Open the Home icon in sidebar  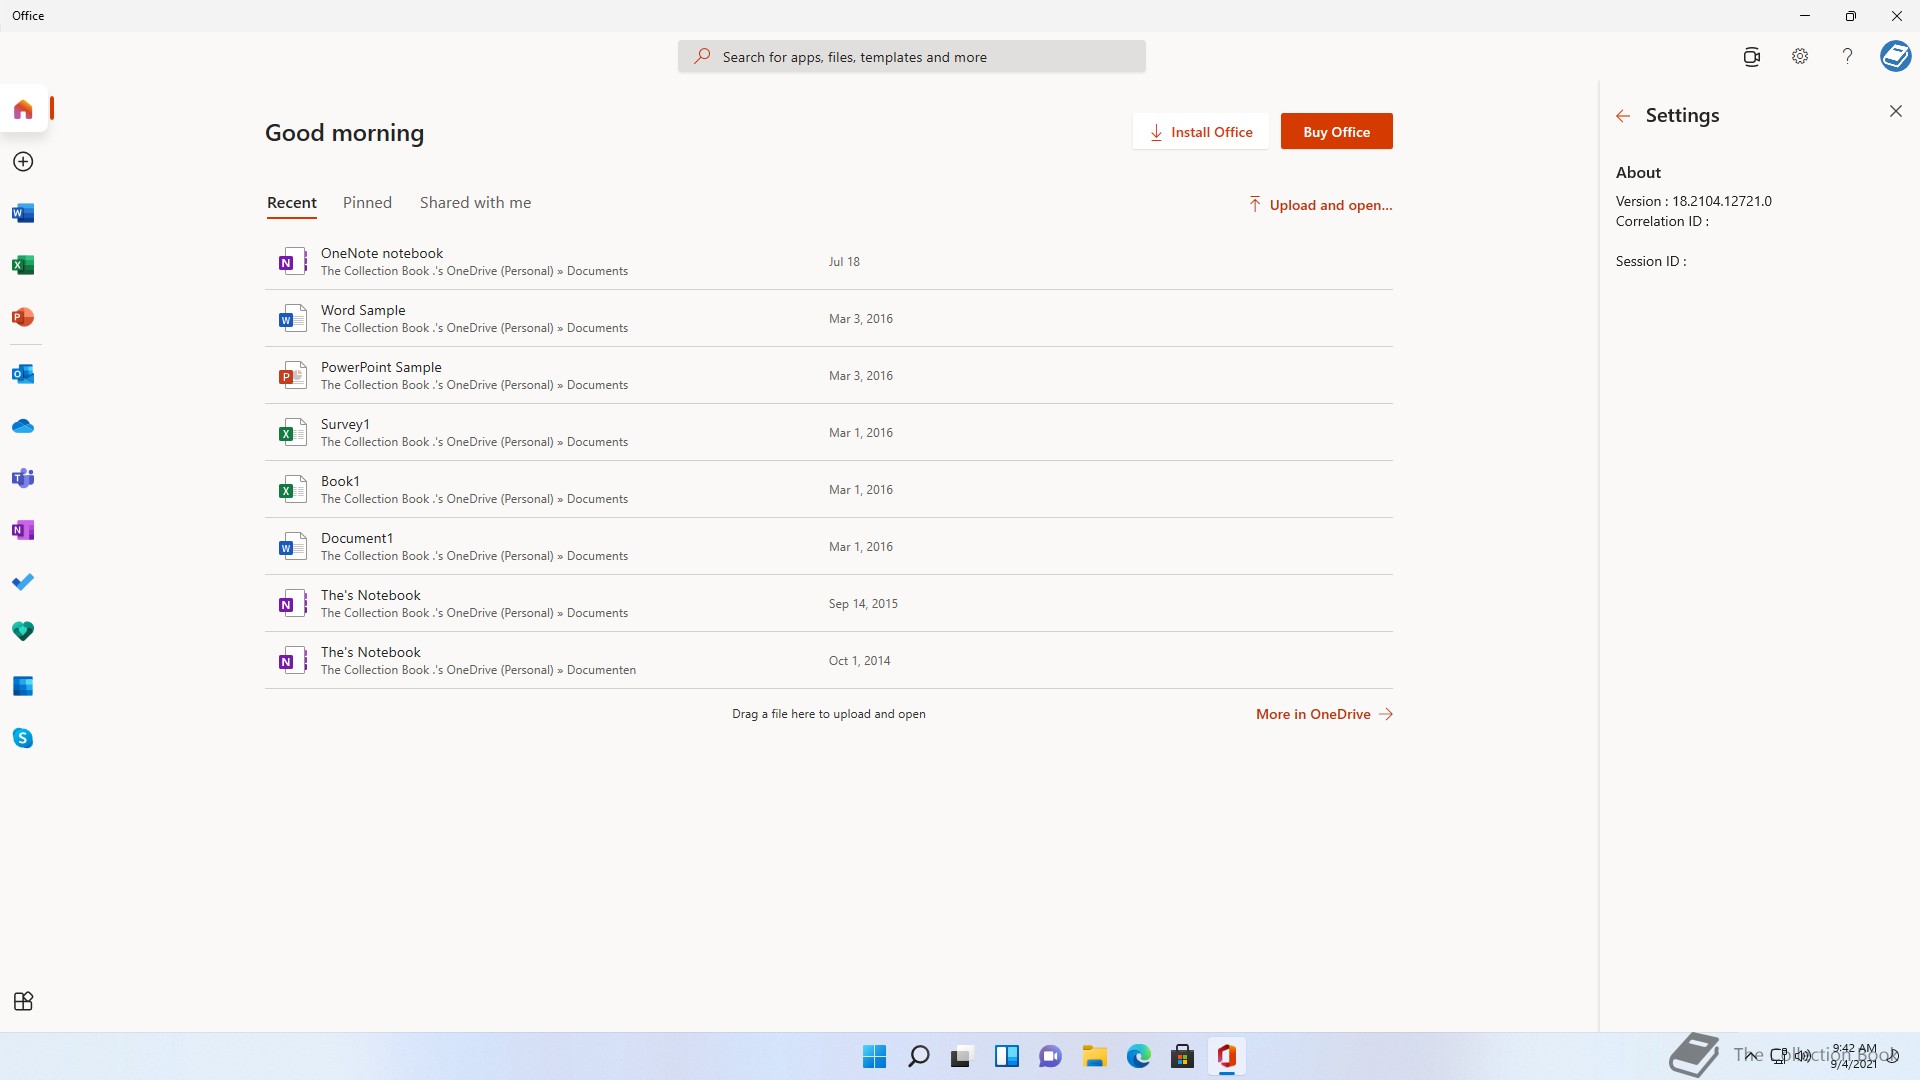23,109
